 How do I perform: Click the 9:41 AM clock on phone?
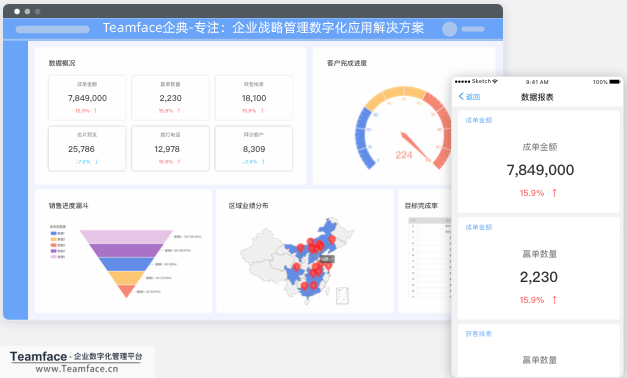537,82
